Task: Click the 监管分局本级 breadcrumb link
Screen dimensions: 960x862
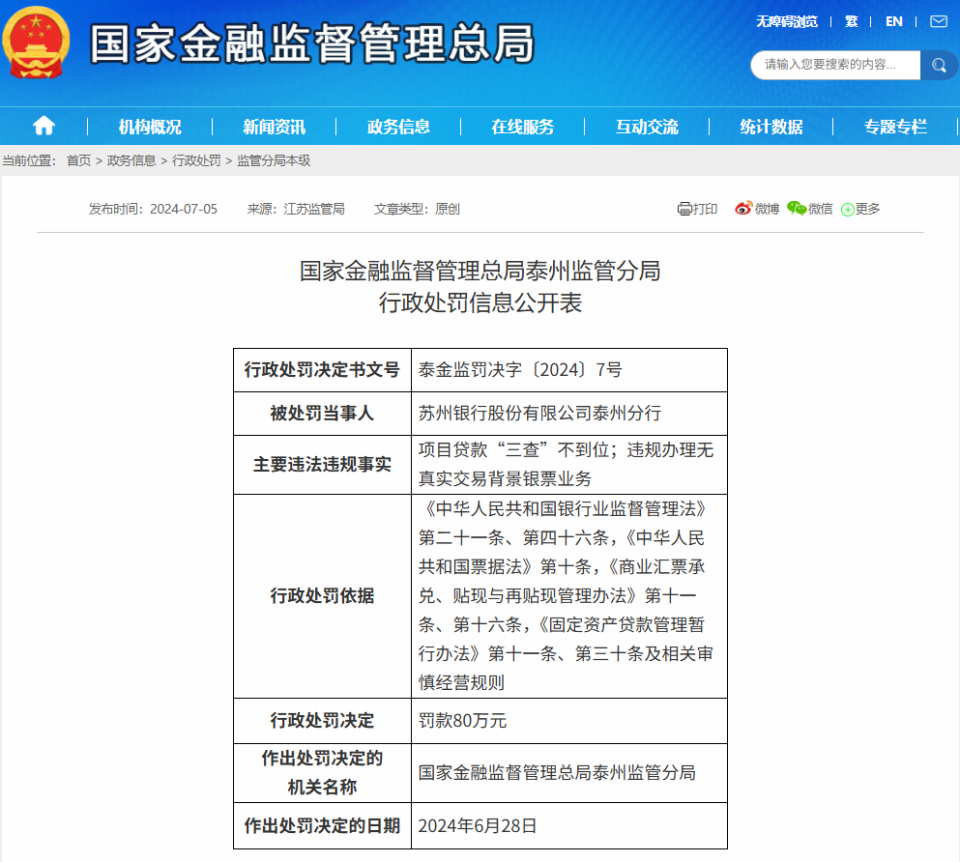Action: pyautogui.click(x=274, y=160)
